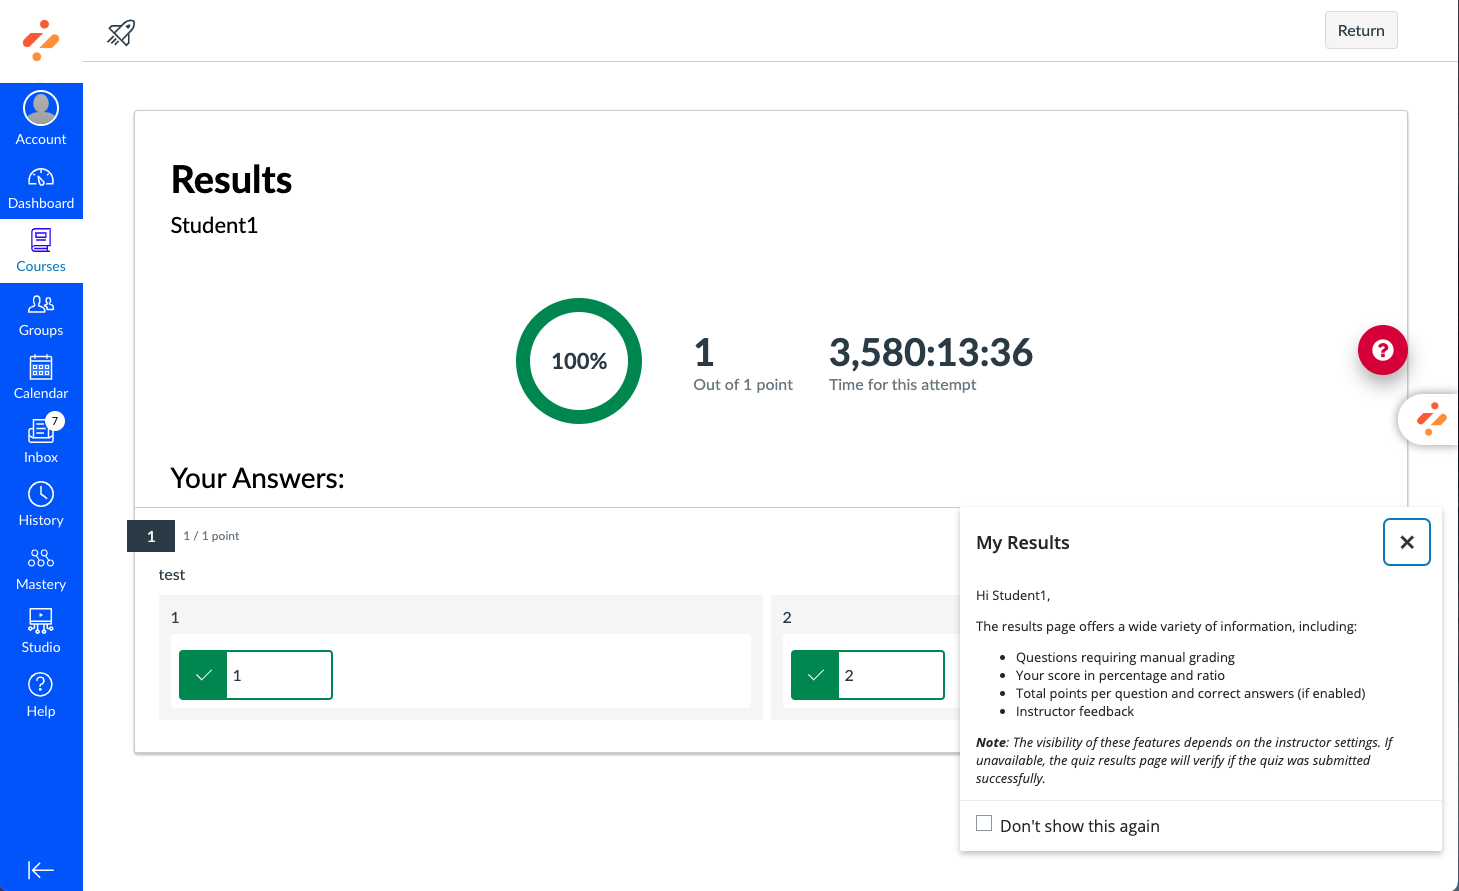
Task: Click the 'Hi Student1,' greeting
Action: [1013, 595]
